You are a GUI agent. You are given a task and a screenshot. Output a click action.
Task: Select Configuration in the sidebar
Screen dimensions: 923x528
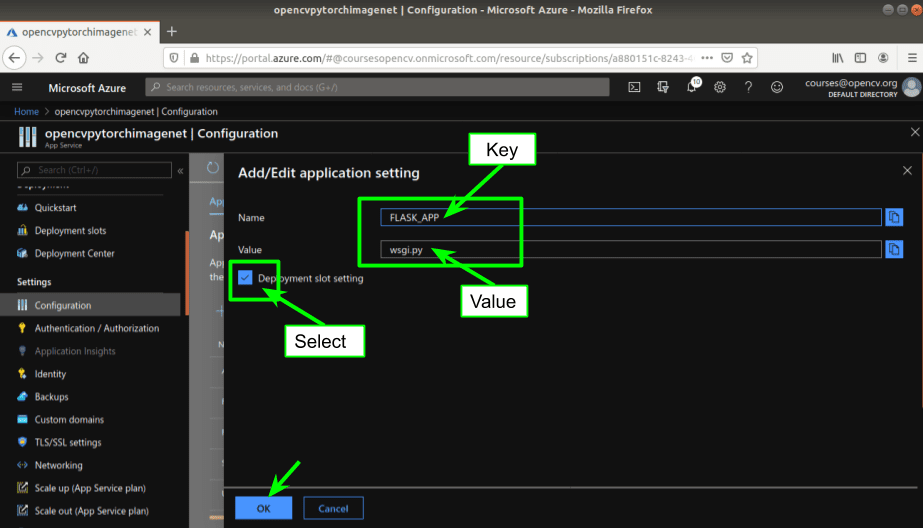90,305
